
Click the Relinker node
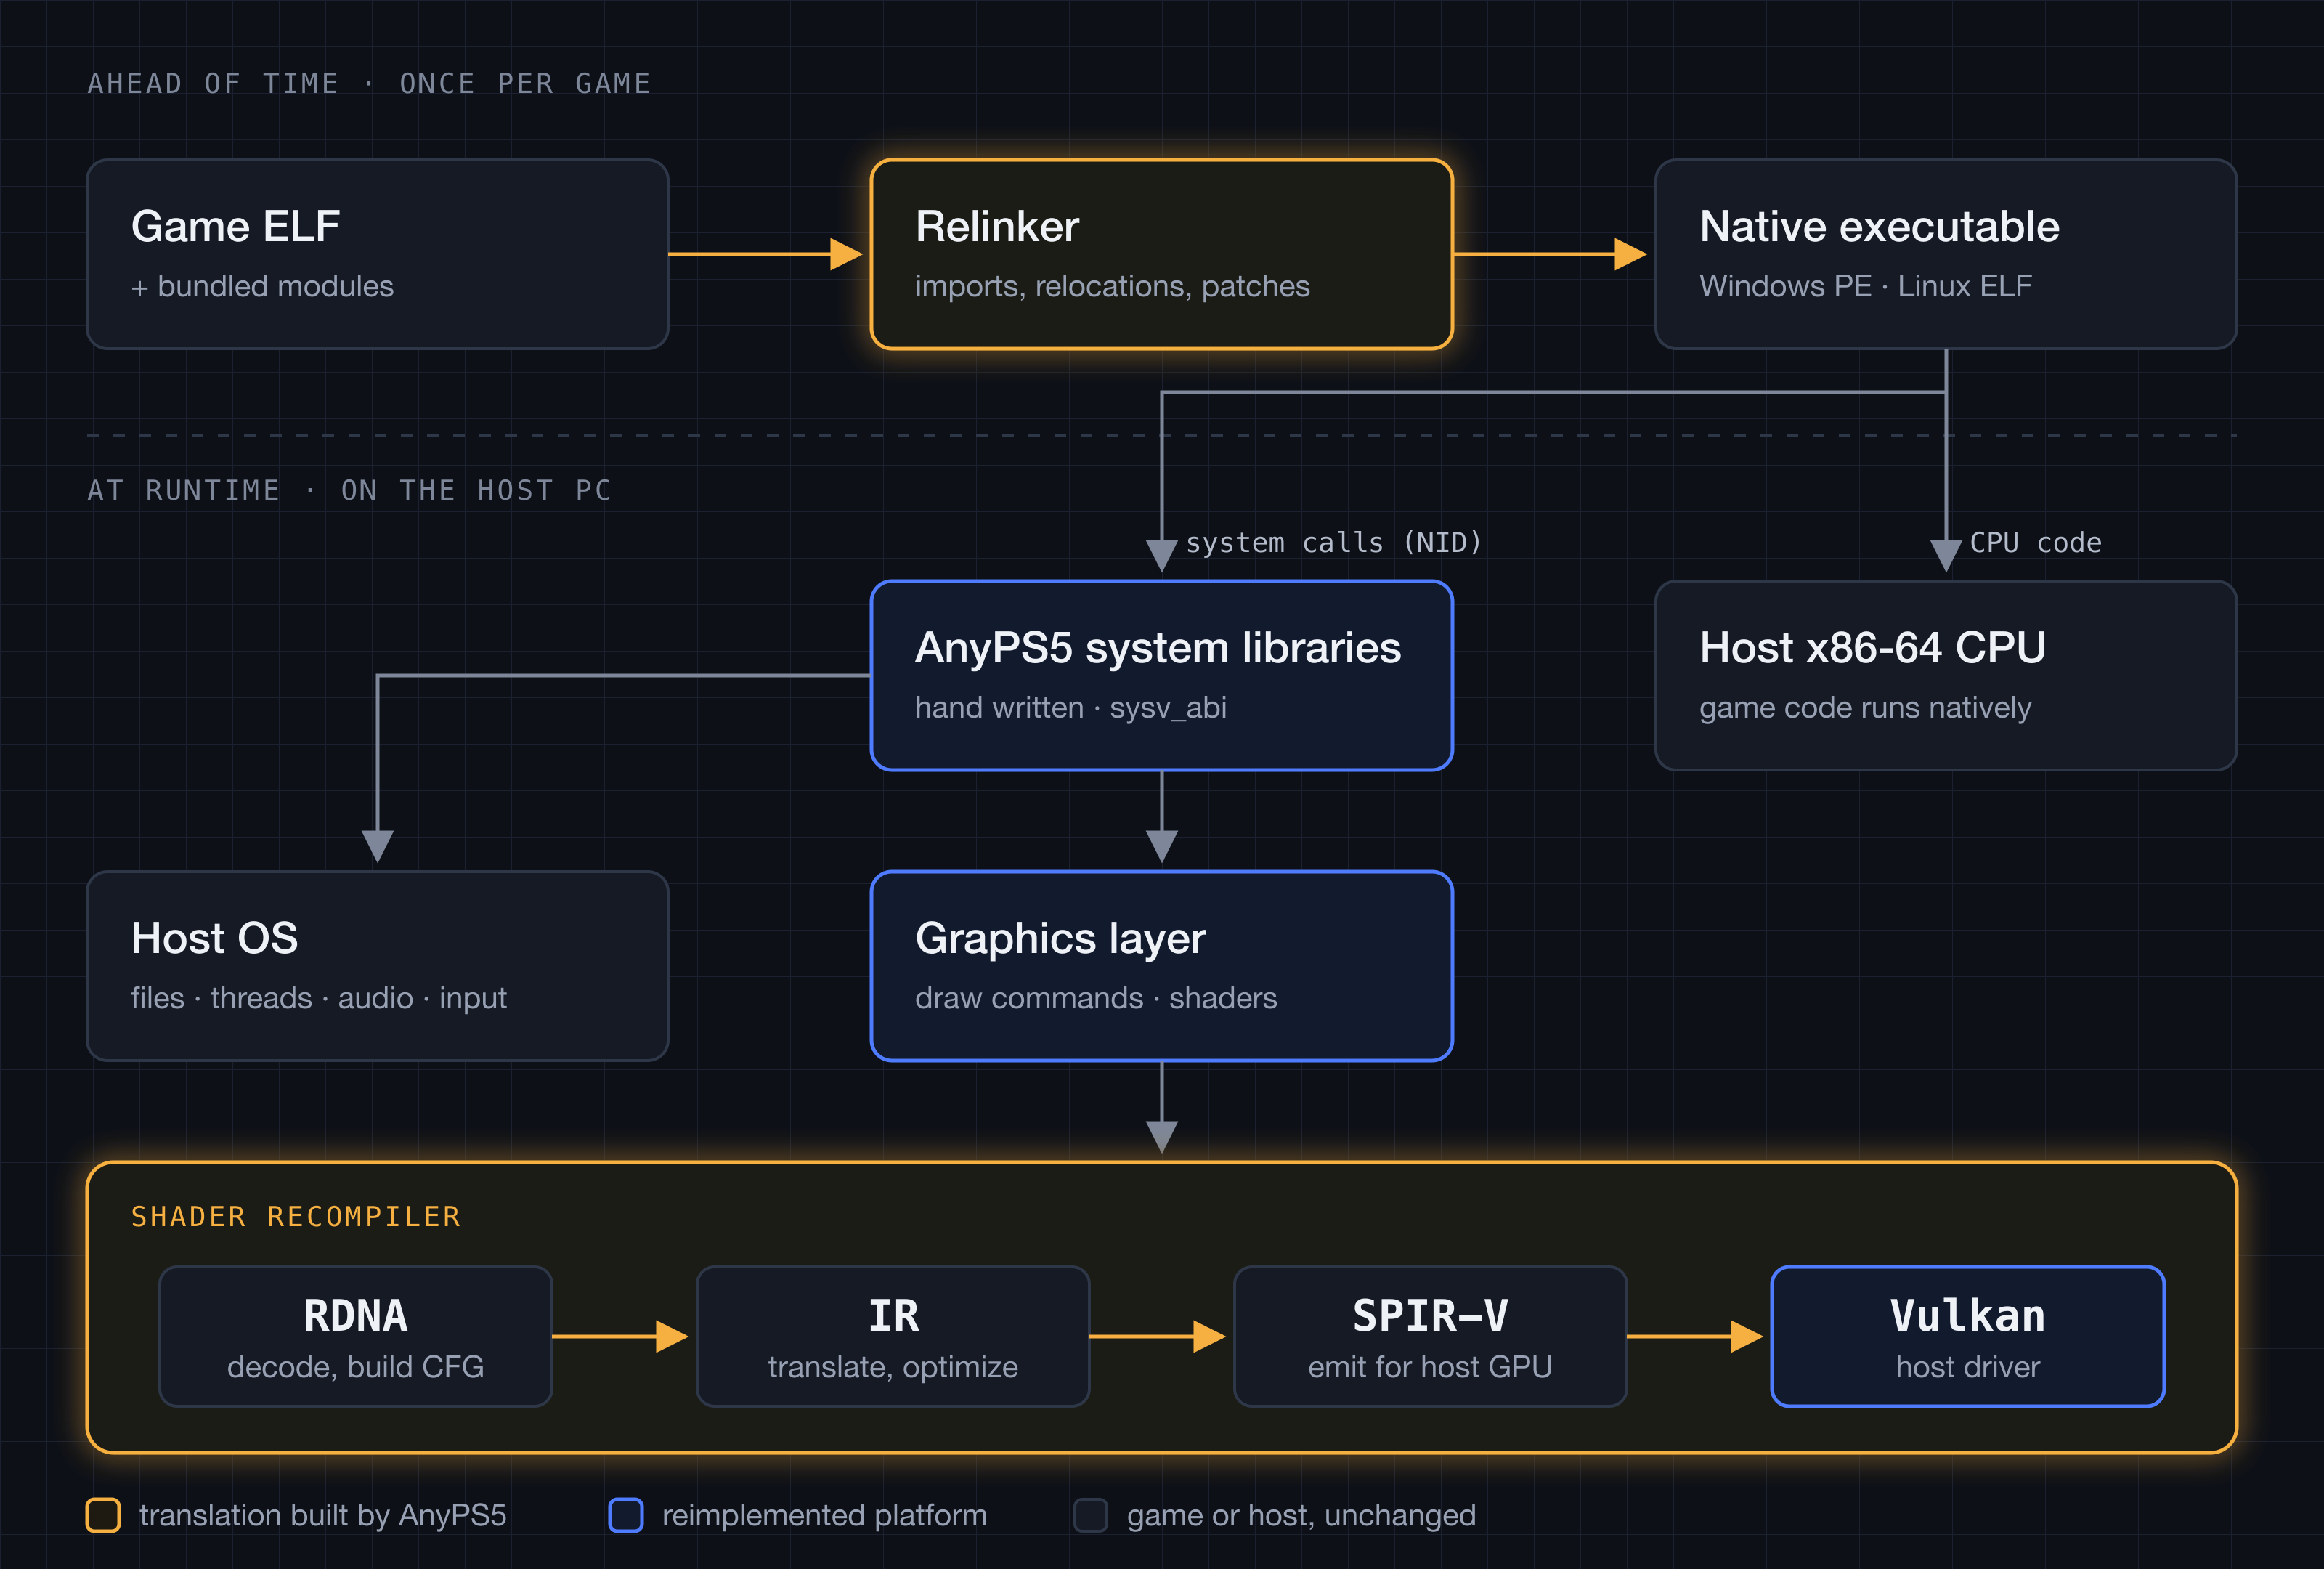click(1161, 254)
